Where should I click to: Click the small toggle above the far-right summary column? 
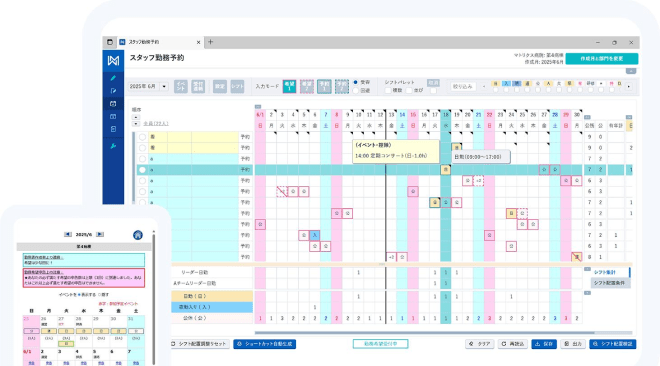[629, 117]
